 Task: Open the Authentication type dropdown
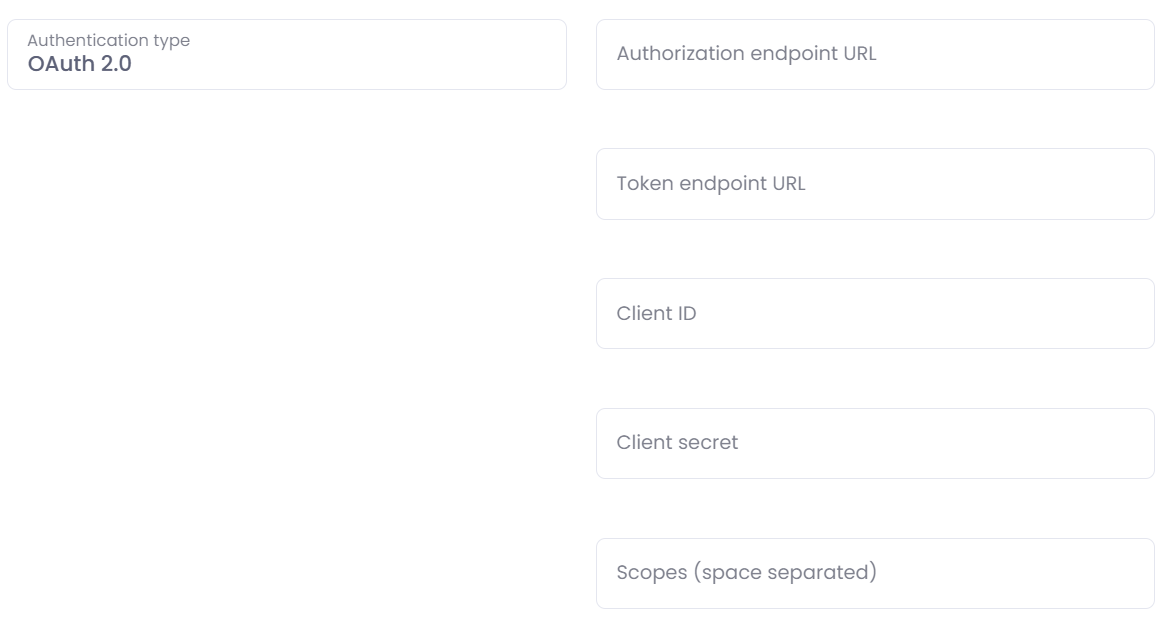[x=287, y=54]
